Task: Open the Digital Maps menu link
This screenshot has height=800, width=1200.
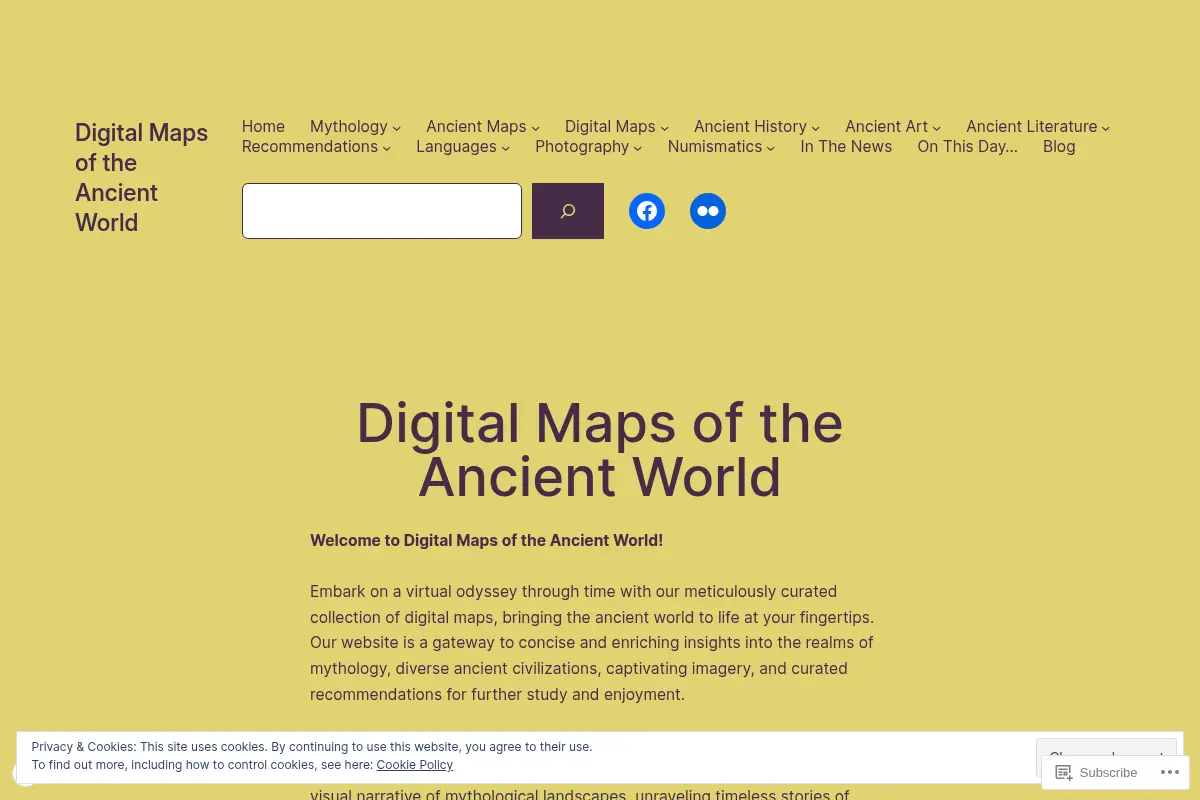Action: (610, 126)
